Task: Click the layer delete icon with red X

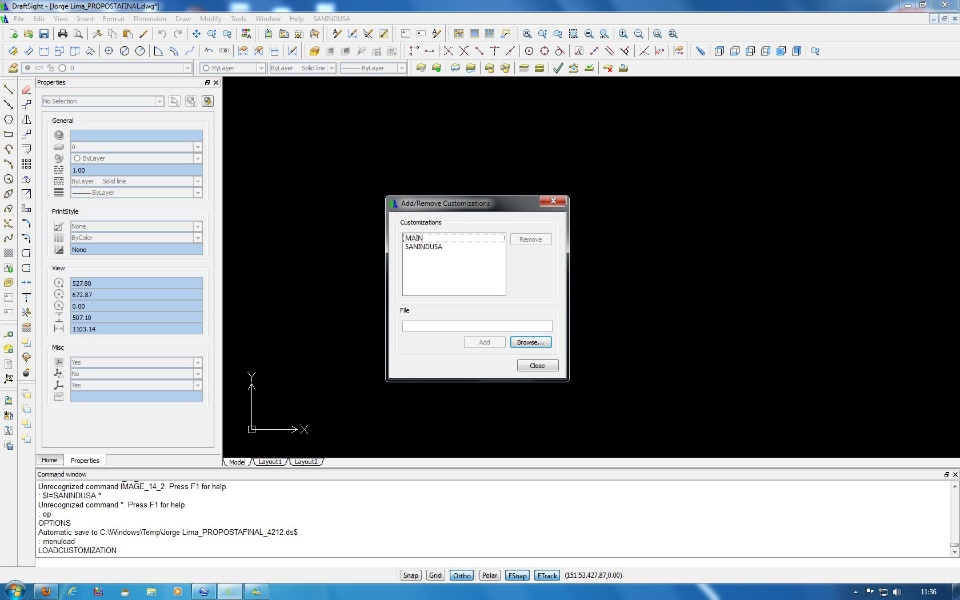Action: [x=608, y=68]
